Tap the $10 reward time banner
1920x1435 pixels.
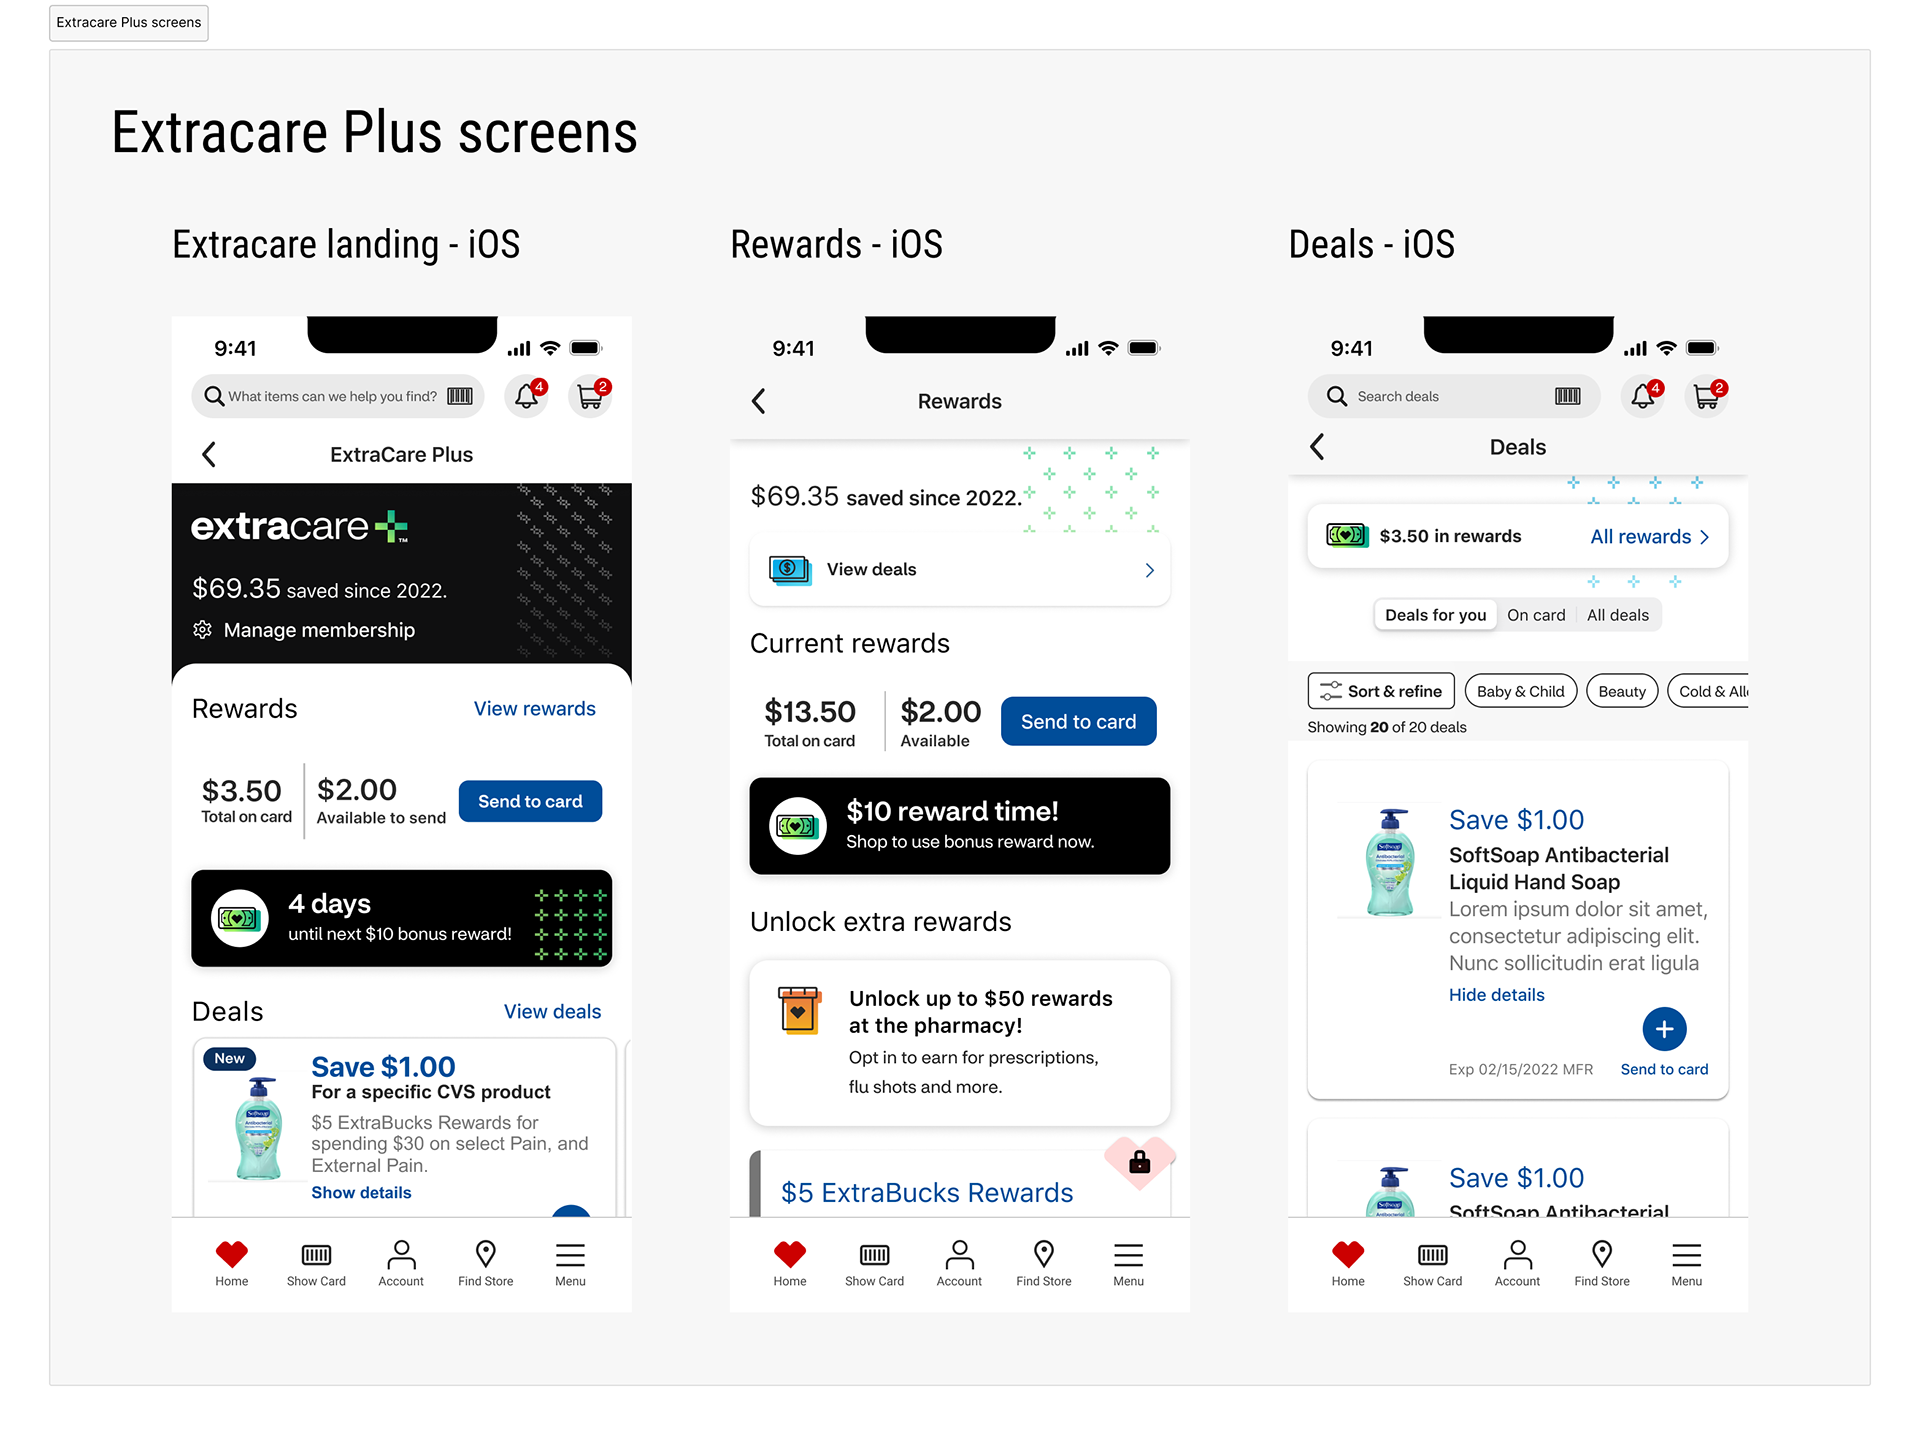[x=959, y=826]
